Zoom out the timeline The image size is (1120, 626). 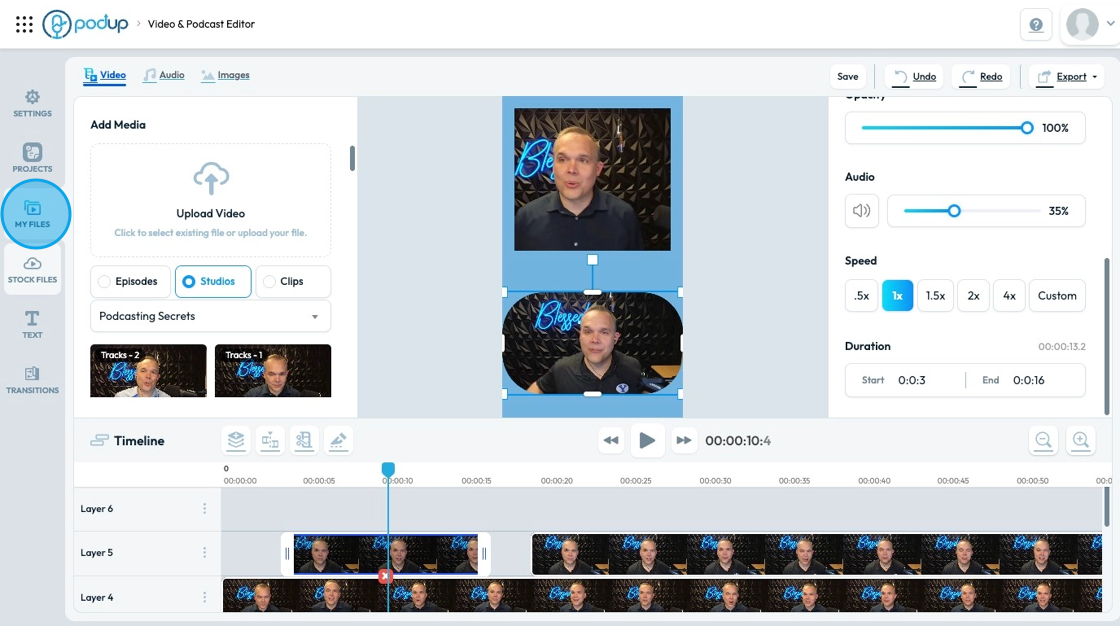tap(1043, 441)
